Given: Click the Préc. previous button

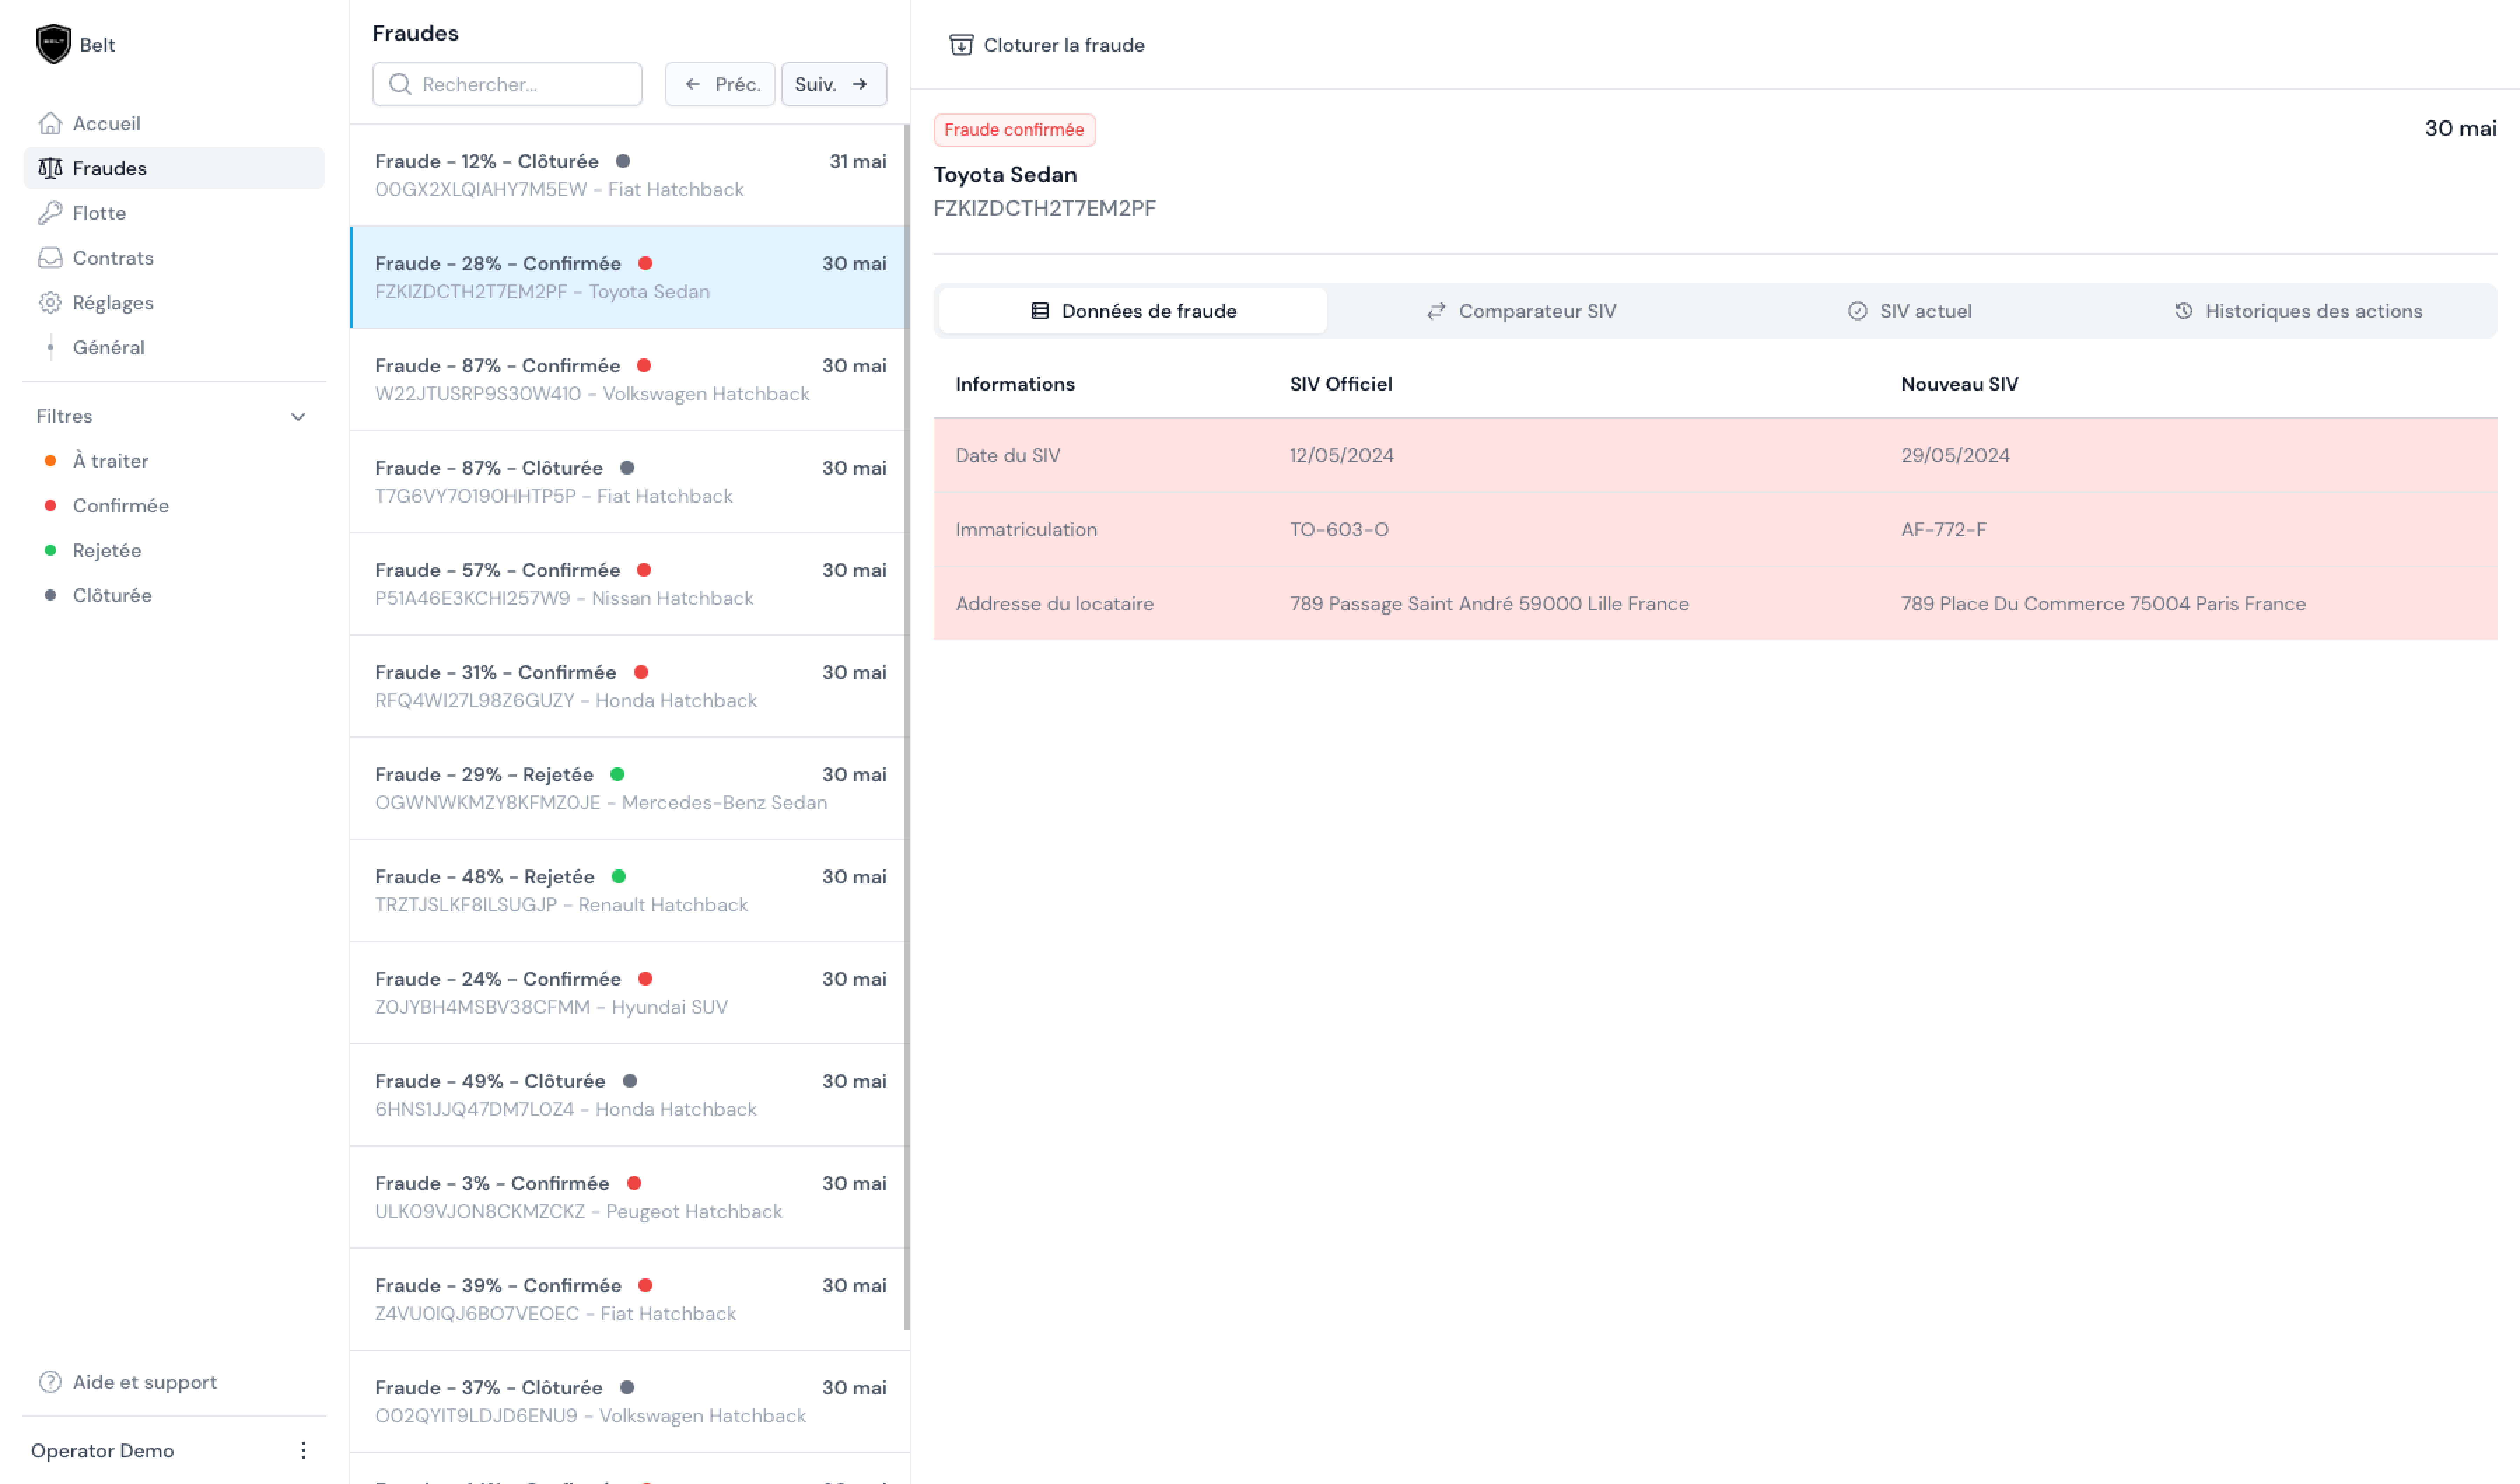Looking at the screenshot, I should point(720,84).
